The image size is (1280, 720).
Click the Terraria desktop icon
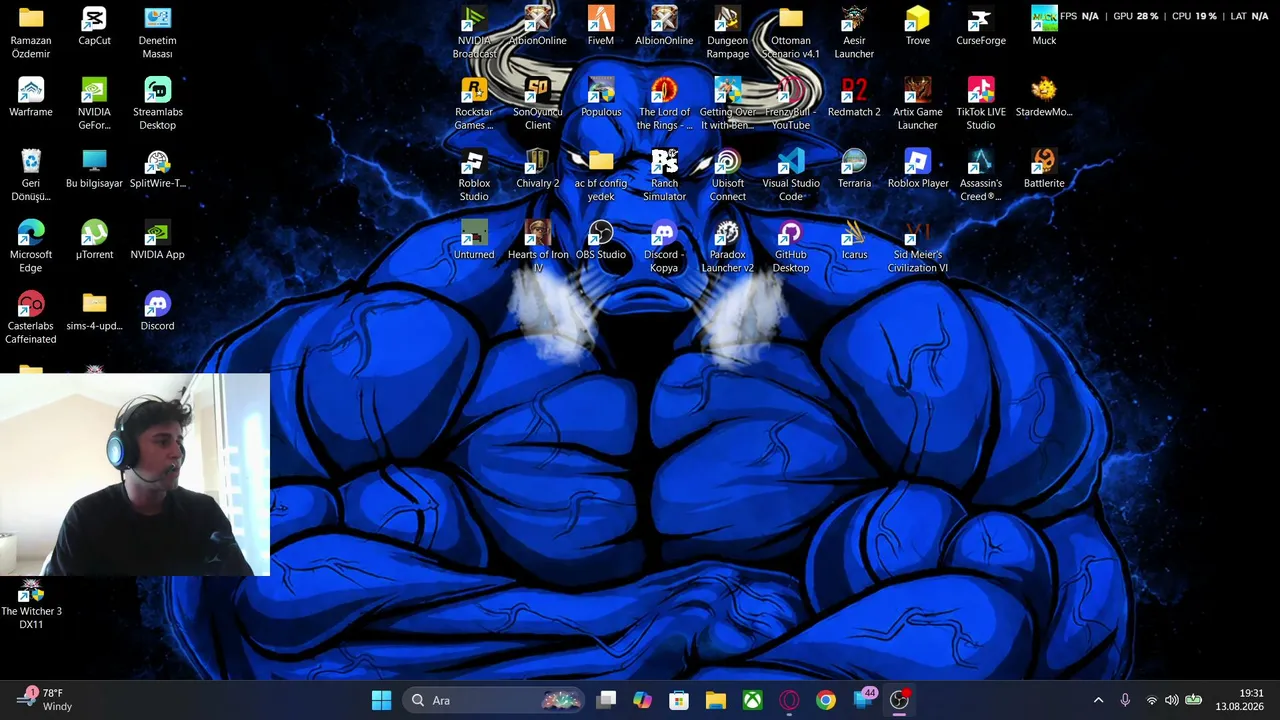(854, 169)
